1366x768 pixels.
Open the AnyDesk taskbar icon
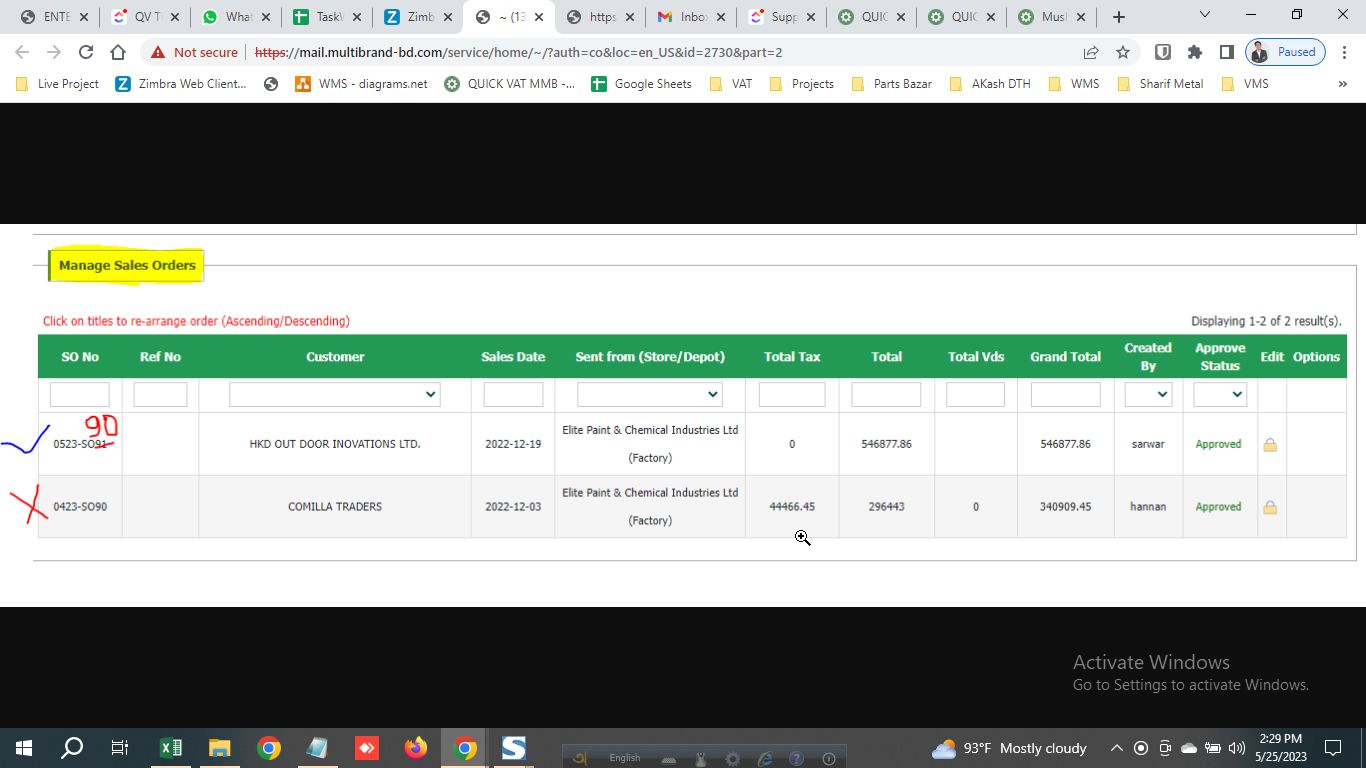tap(367, 748)
